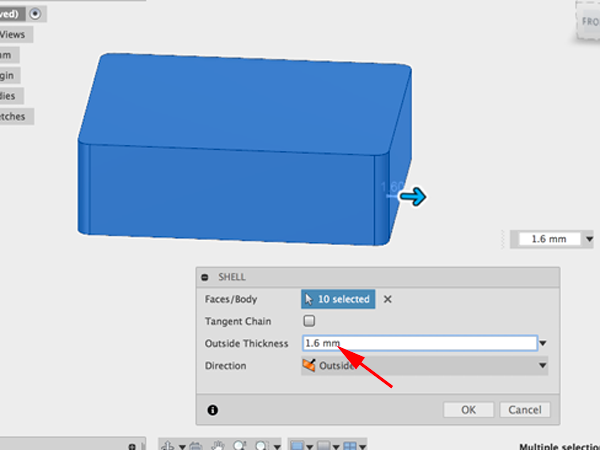The image size is (600, 450).
Task: Cancel the Shell operation
Action: click(525, 410)
